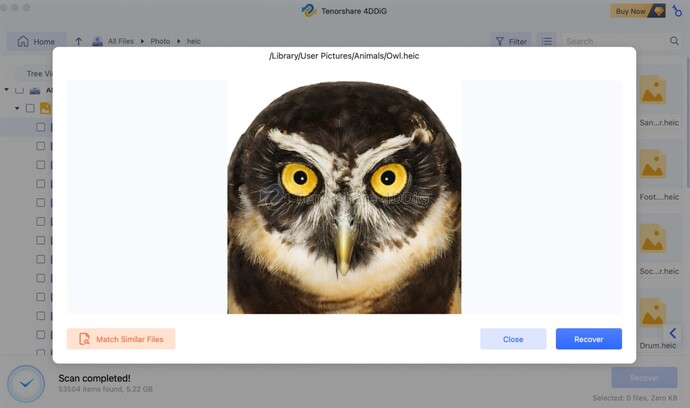Collapse the All Files tree node
Image resolution: width=690 pixels, height=408 pixels.
6,90
